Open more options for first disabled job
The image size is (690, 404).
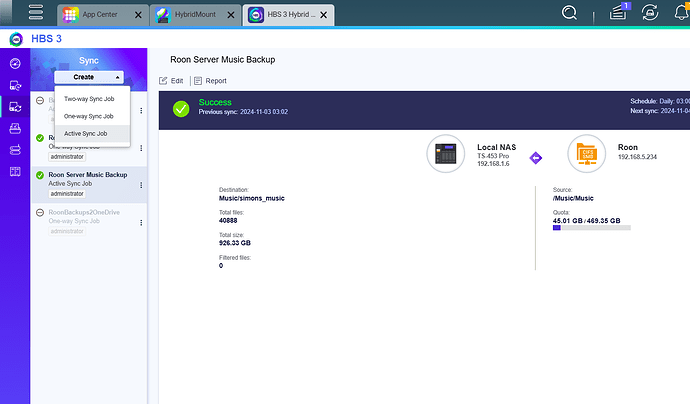(x=141, y=110)
